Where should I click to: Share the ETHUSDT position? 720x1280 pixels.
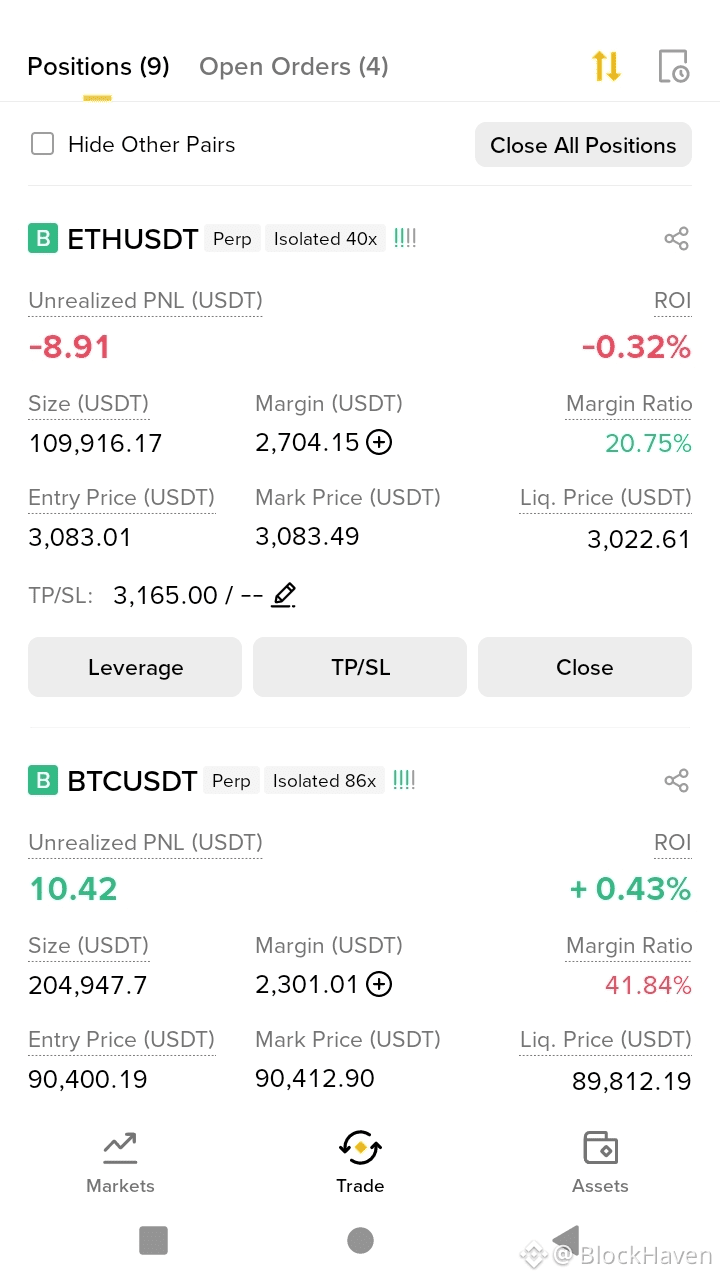(x=677, y=239)
